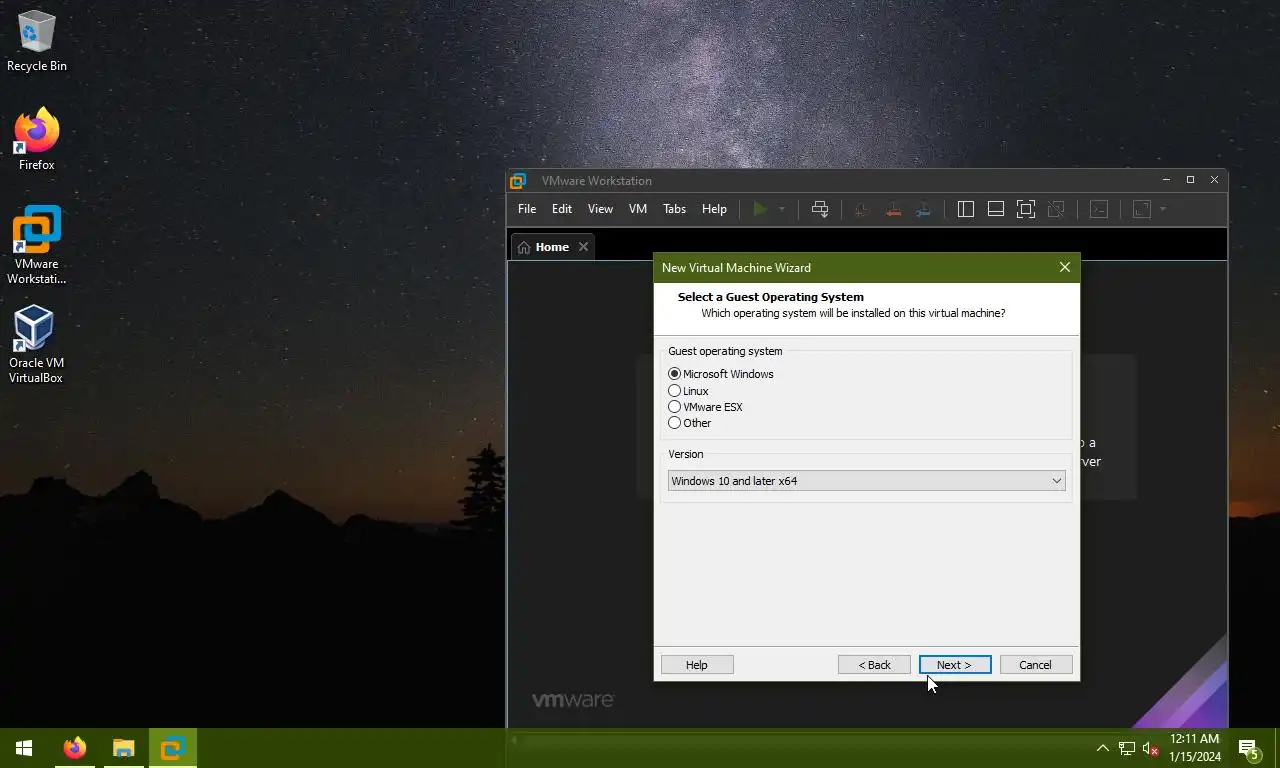Open Recycle Bin desktop icon
1280x768 pixels.
tap(37, 42)
